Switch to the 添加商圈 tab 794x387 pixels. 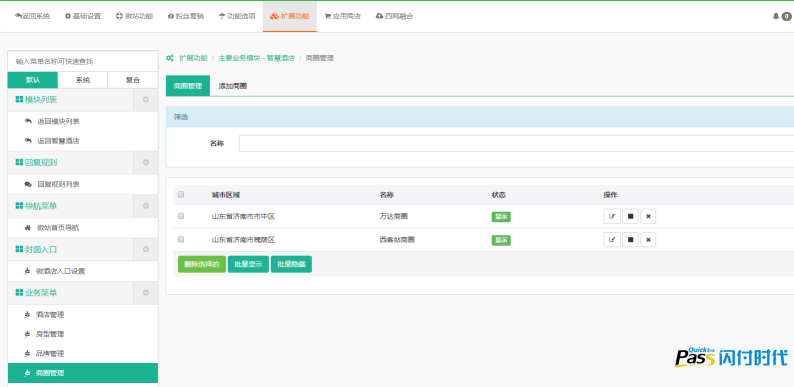tap(232, 86)
